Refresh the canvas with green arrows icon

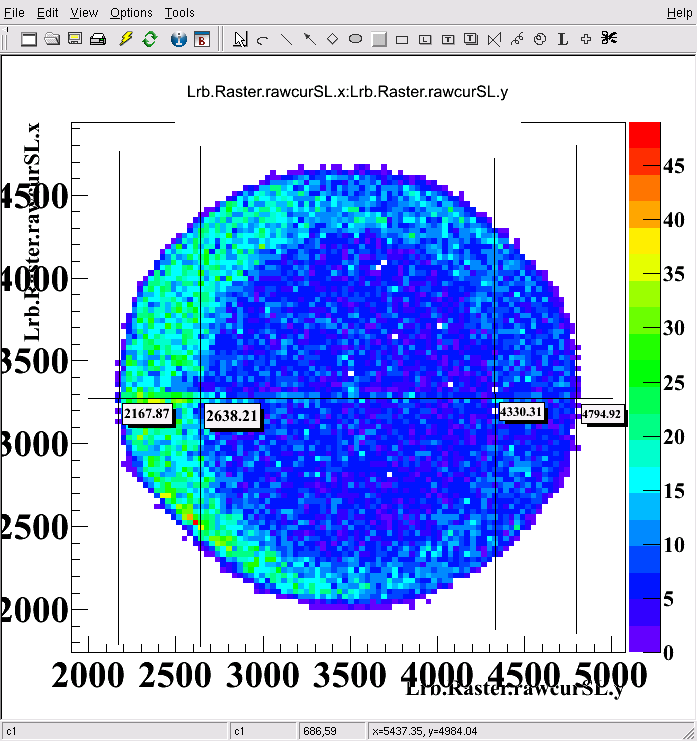(150, 39)
